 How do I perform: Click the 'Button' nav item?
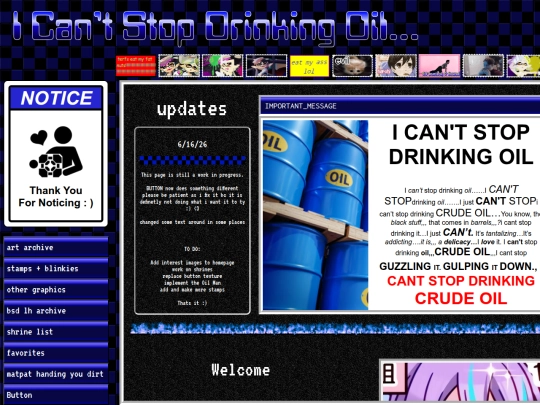click(56, 394)
